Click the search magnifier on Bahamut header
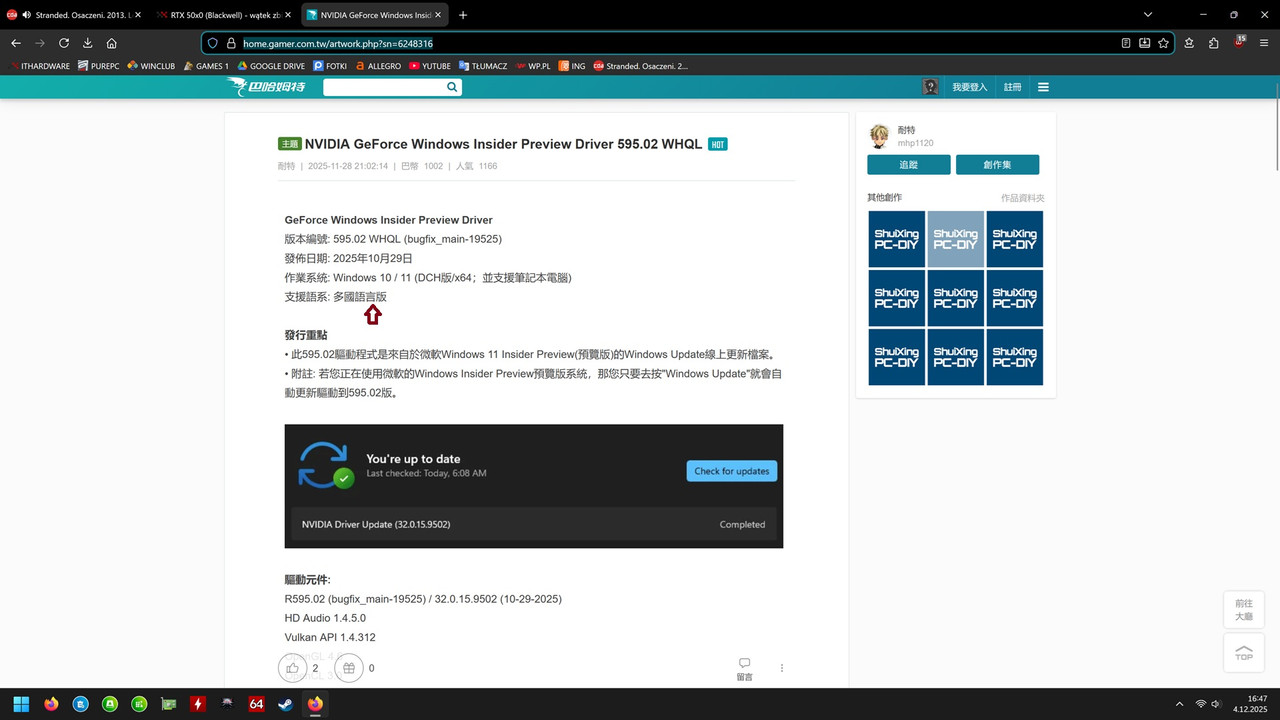This screenshot has width=1280, height=720. (452, 87)
